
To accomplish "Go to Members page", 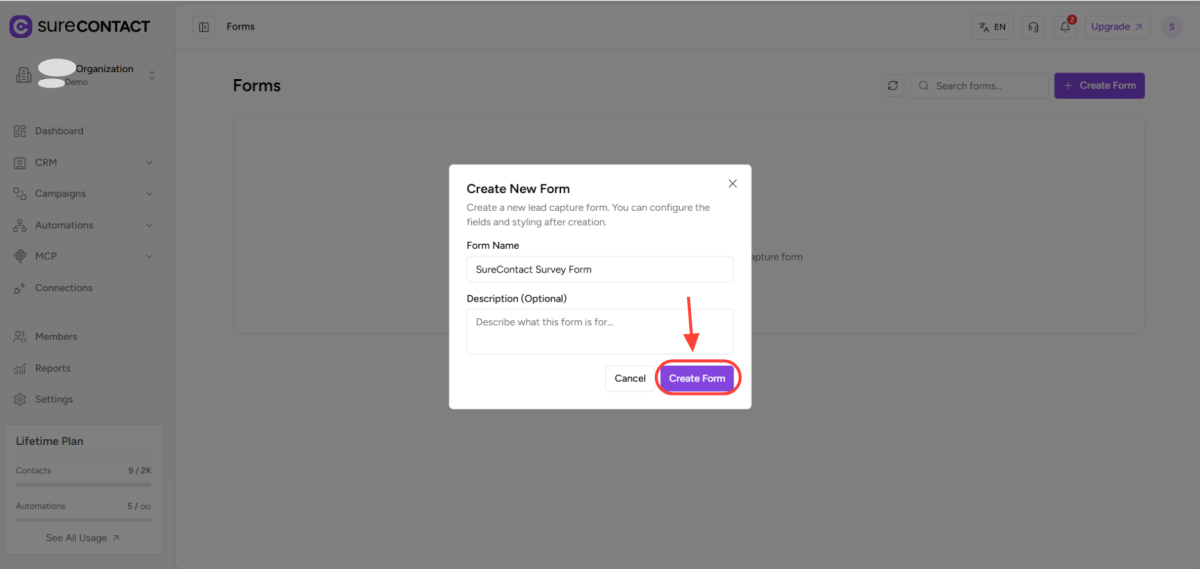I will [x=55, y=337].
